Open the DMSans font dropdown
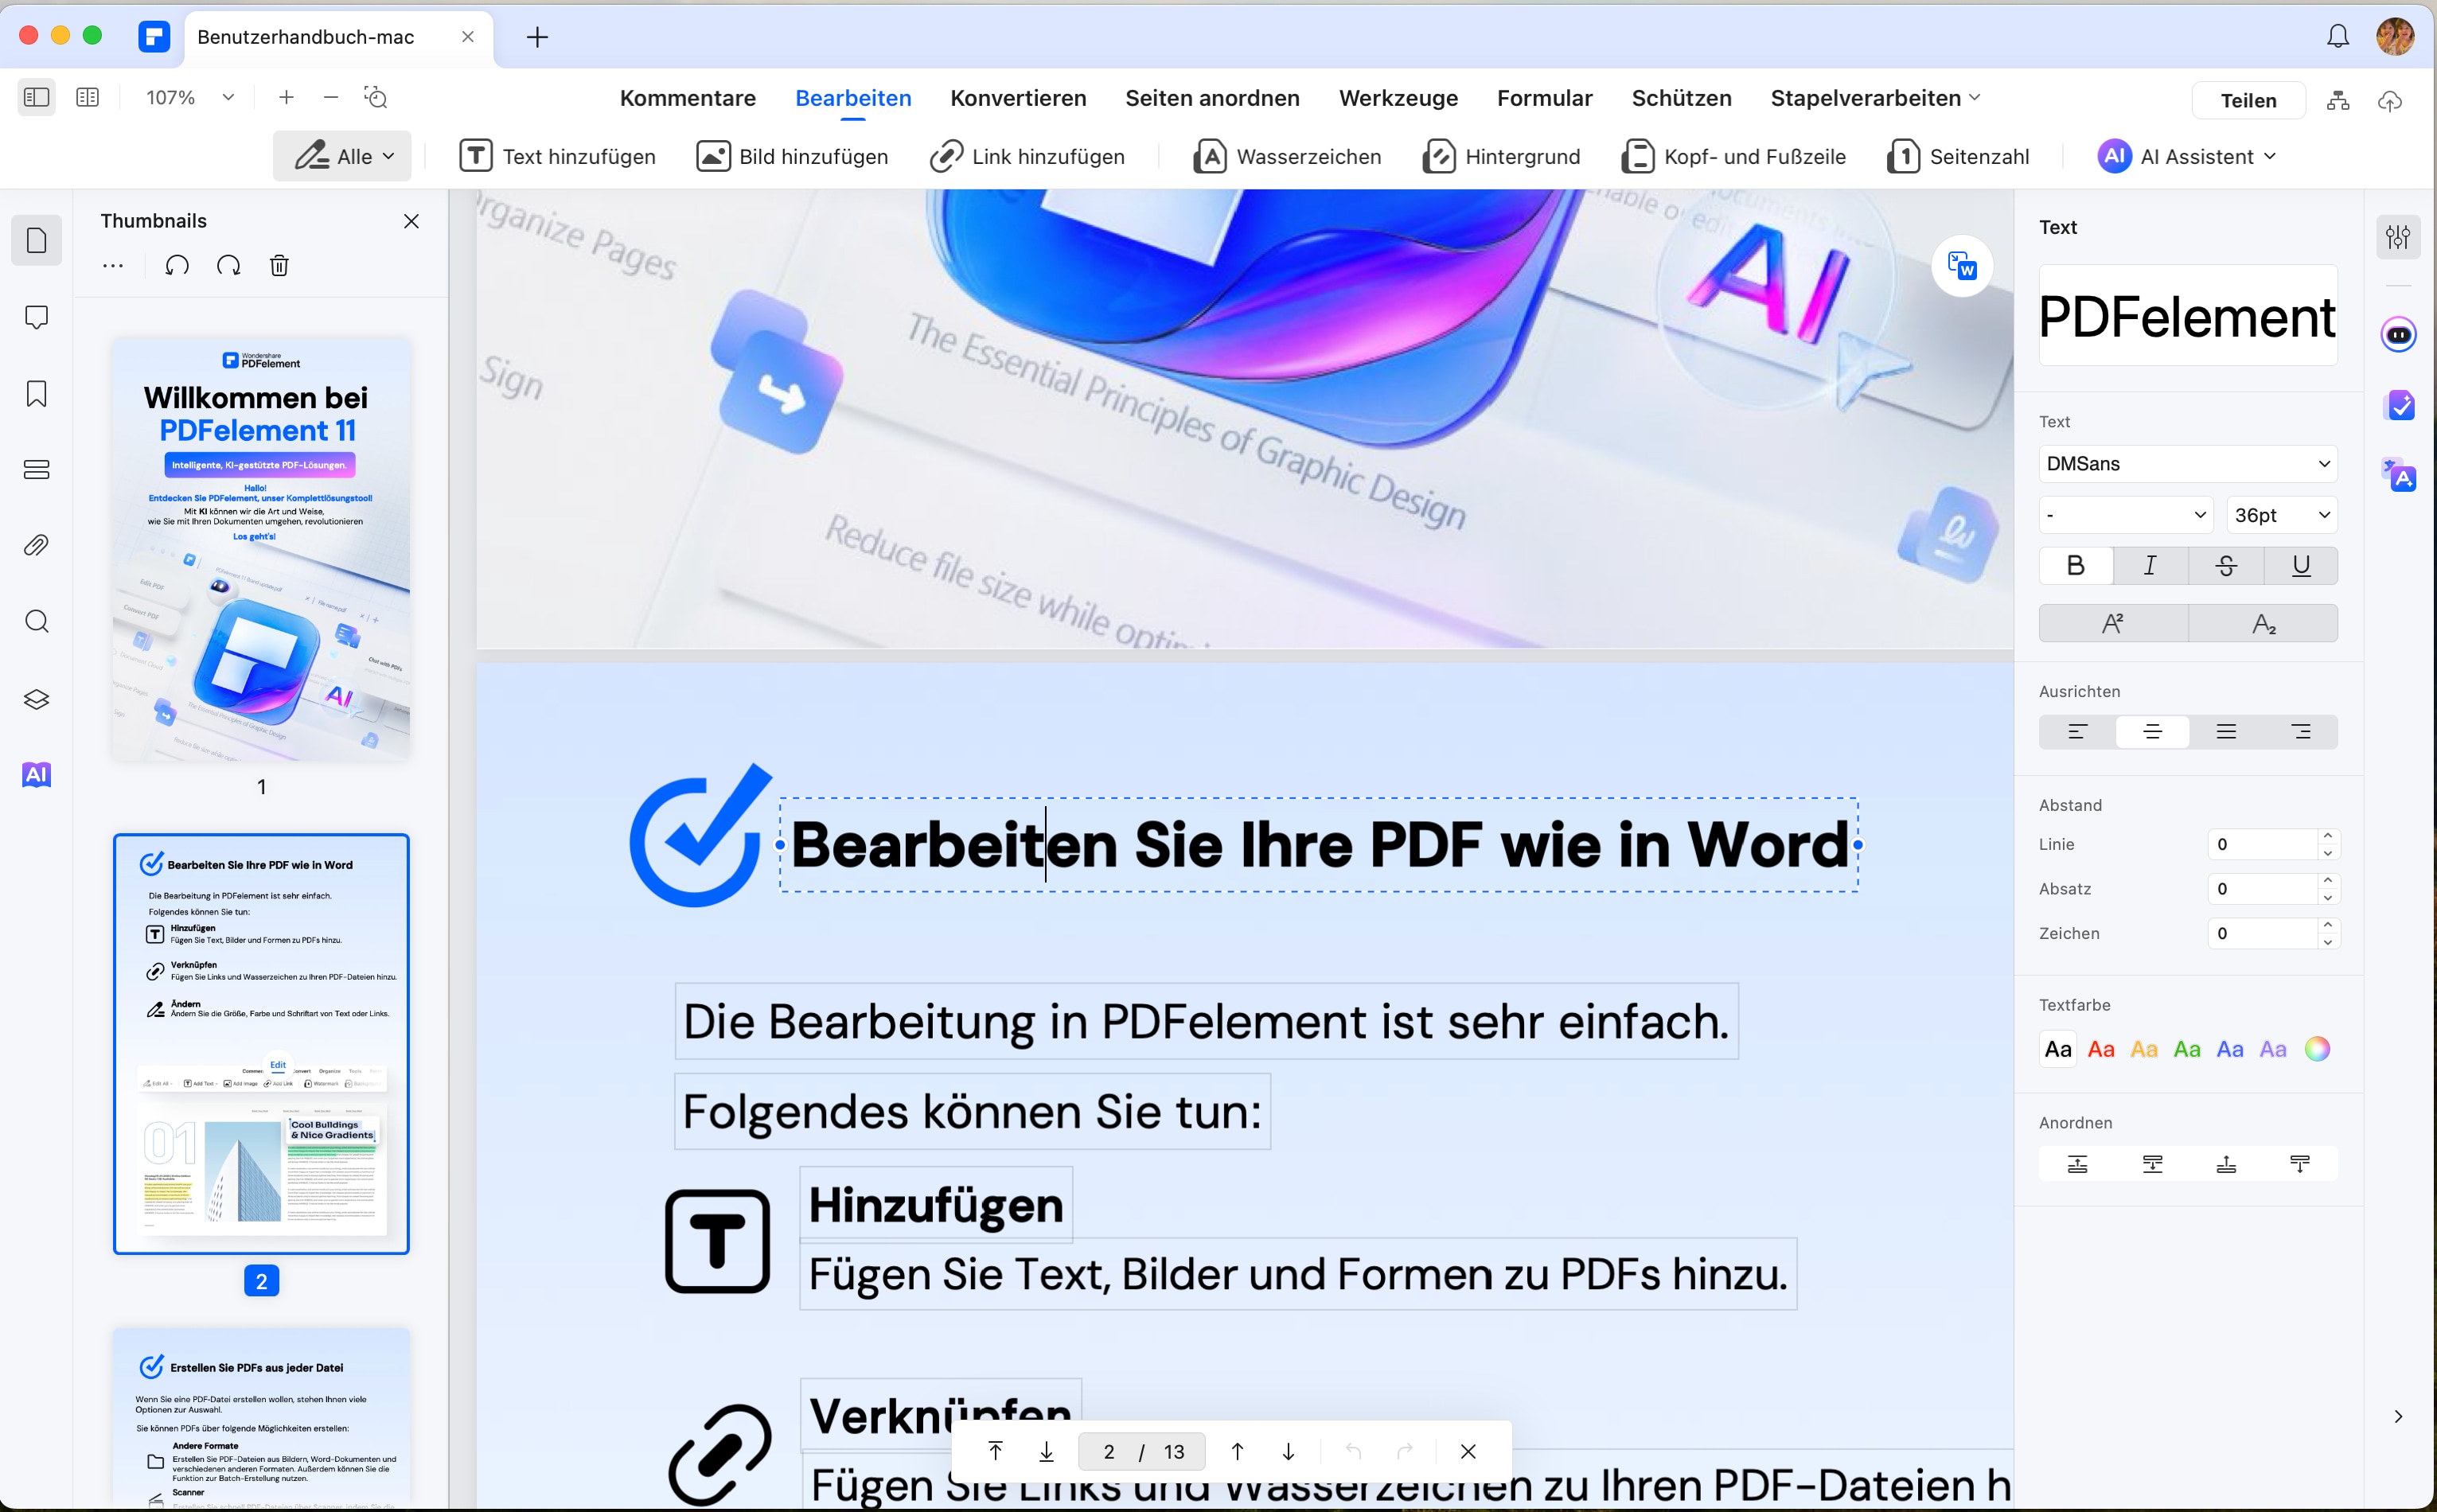This screenshot has width=2437, height=1512. [2188, 463]
